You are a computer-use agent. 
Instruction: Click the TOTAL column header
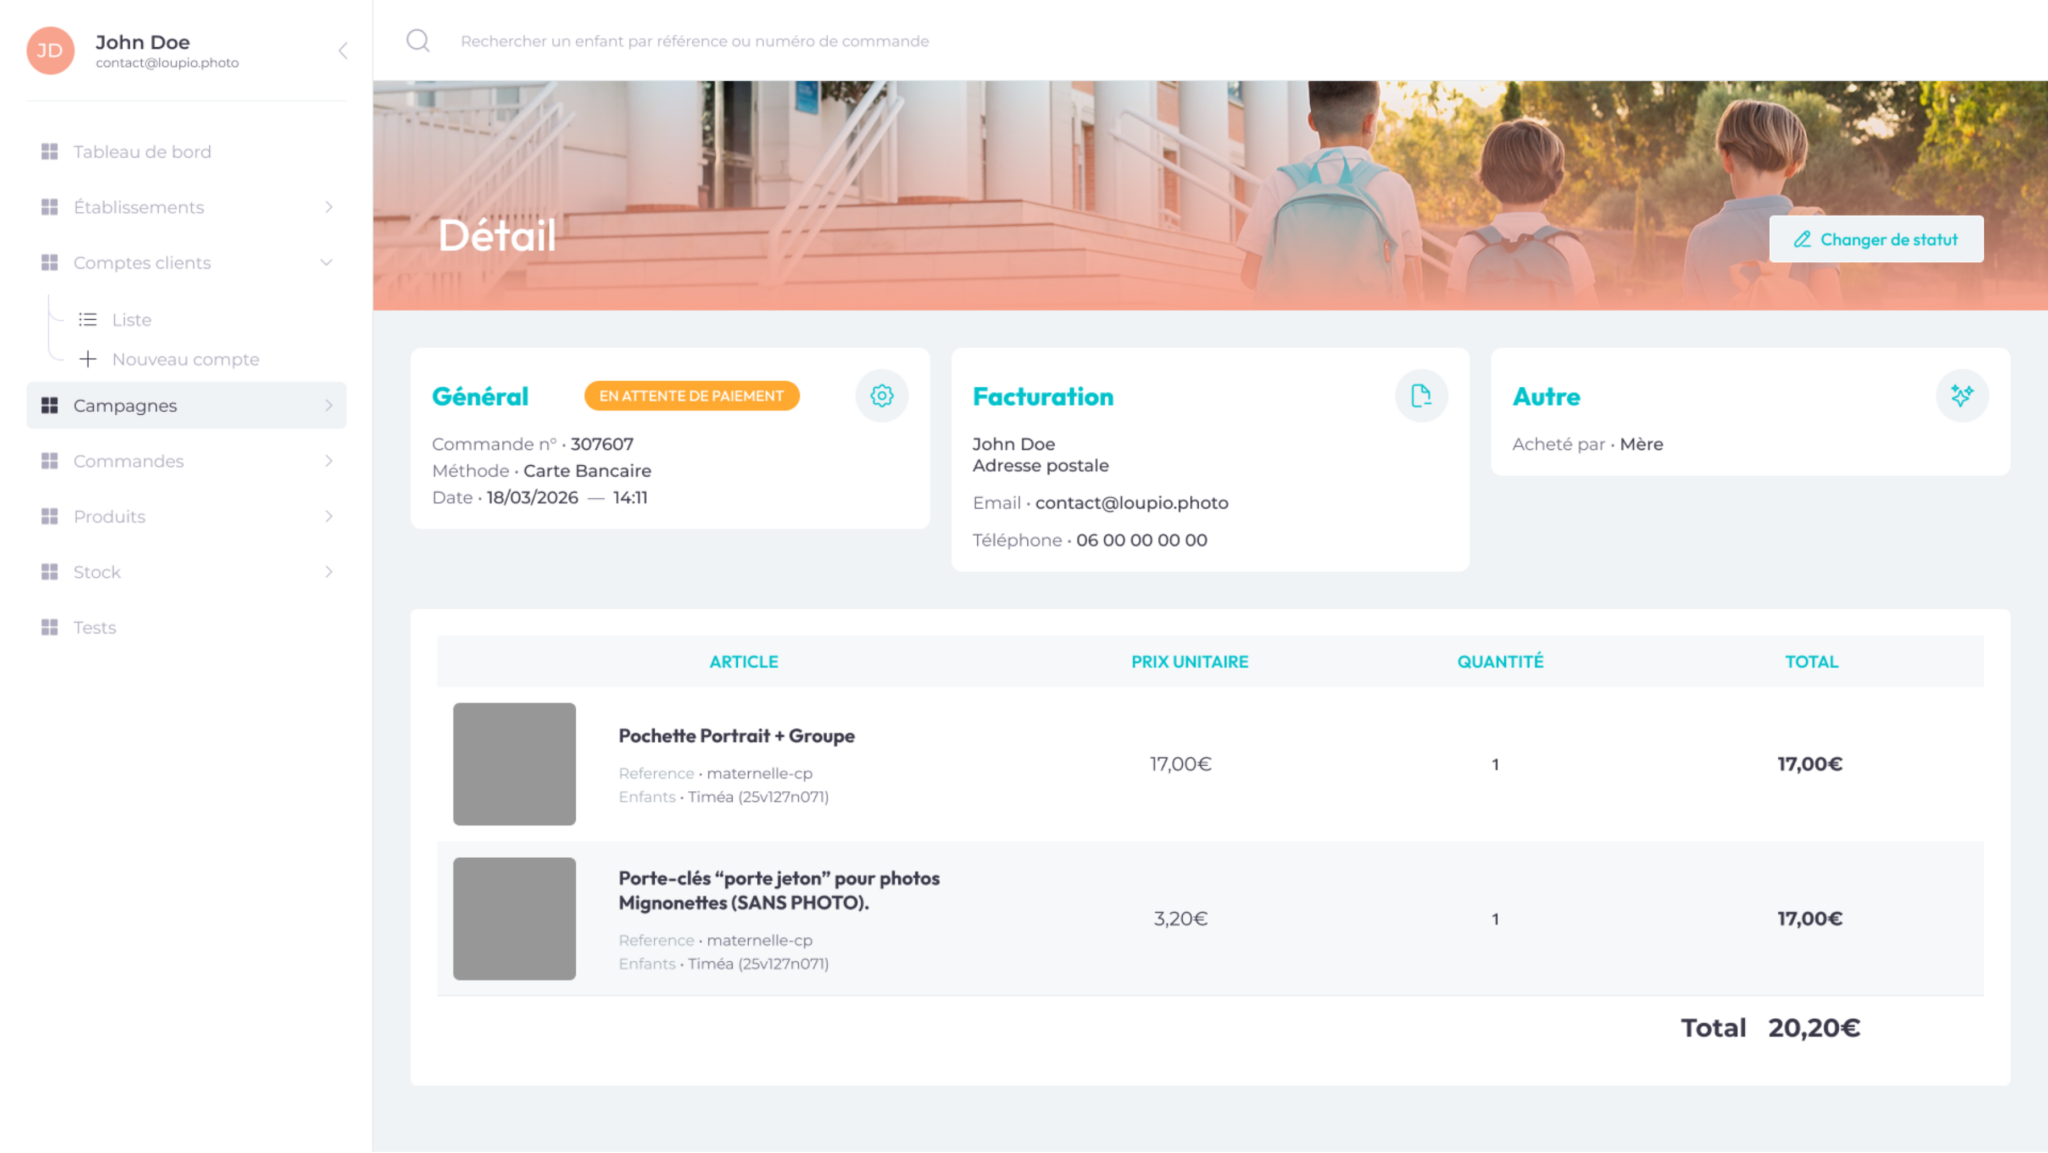[1811, 662]
